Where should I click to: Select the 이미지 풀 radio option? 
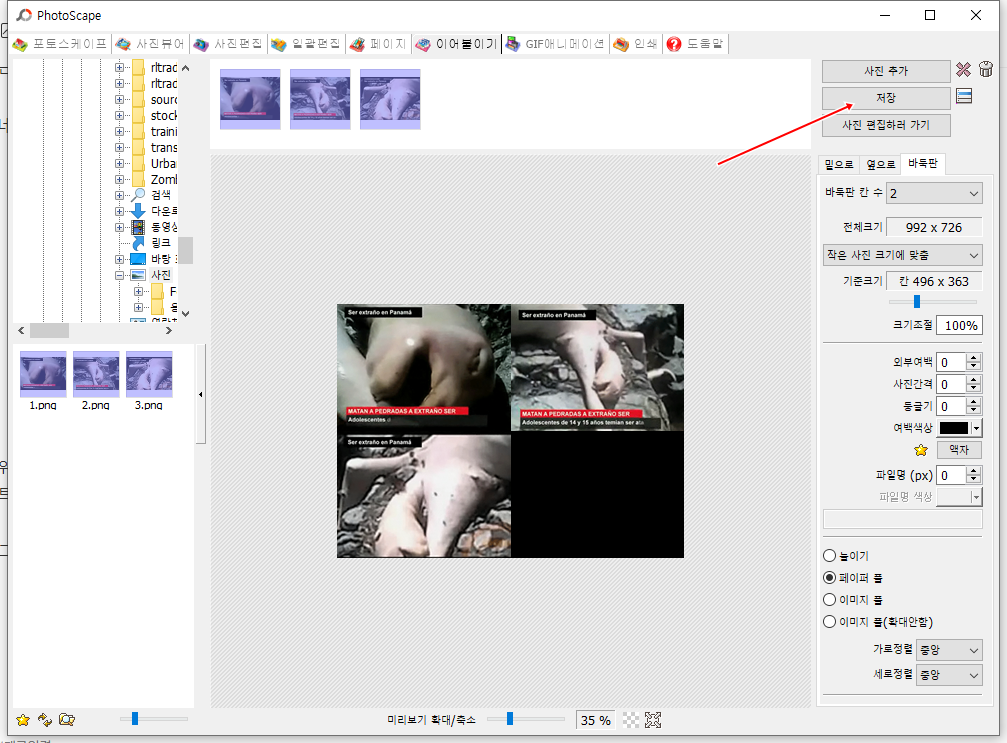tap(853, 600)
